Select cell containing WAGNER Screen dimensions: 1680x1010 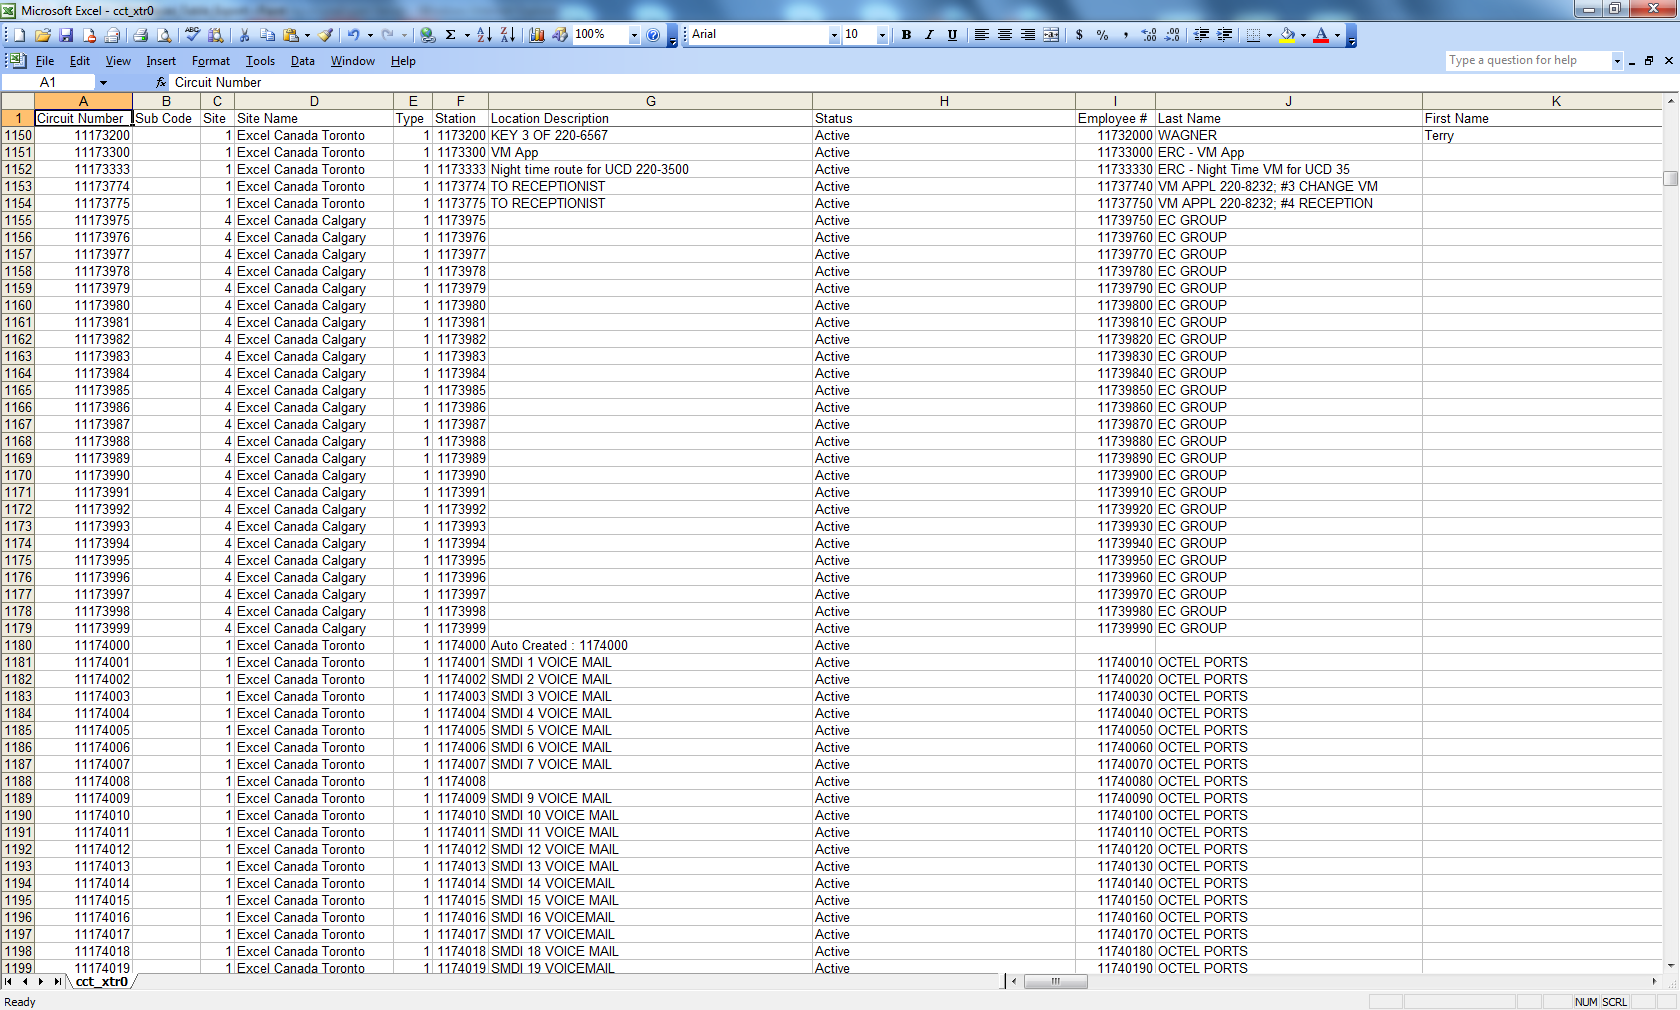1289,136
